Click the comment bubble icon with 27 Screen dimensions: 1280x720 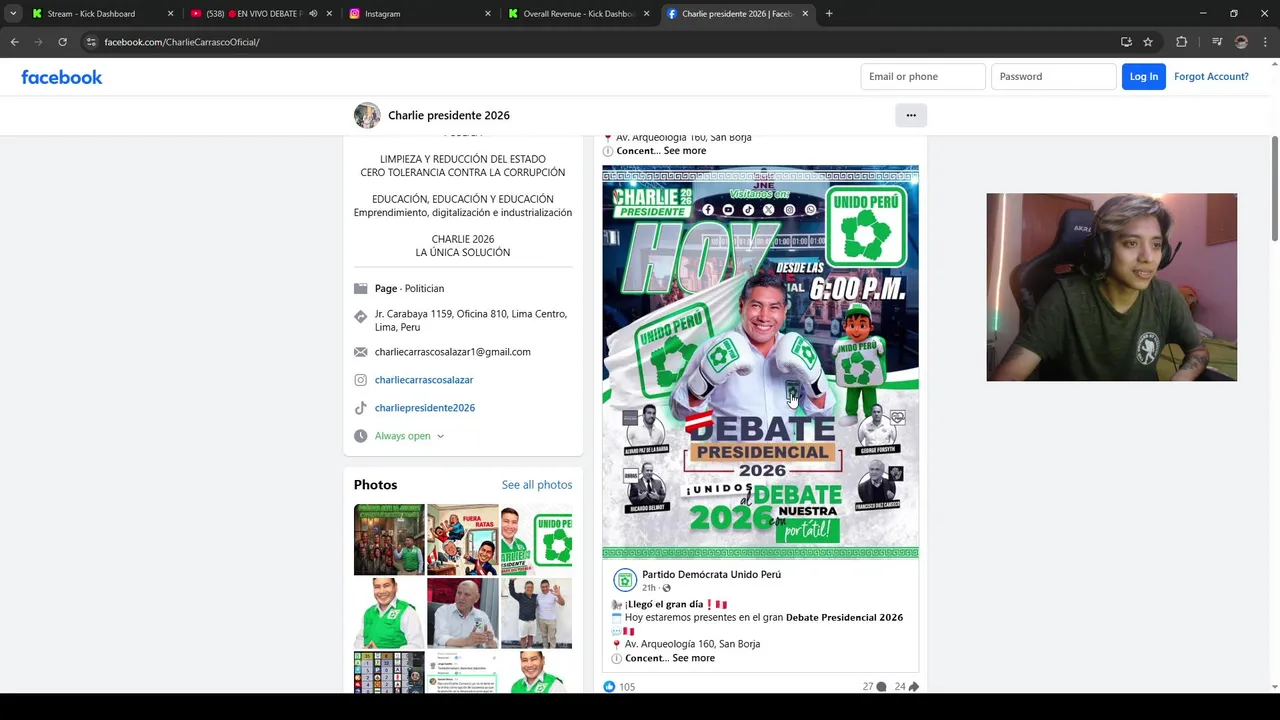881,686
